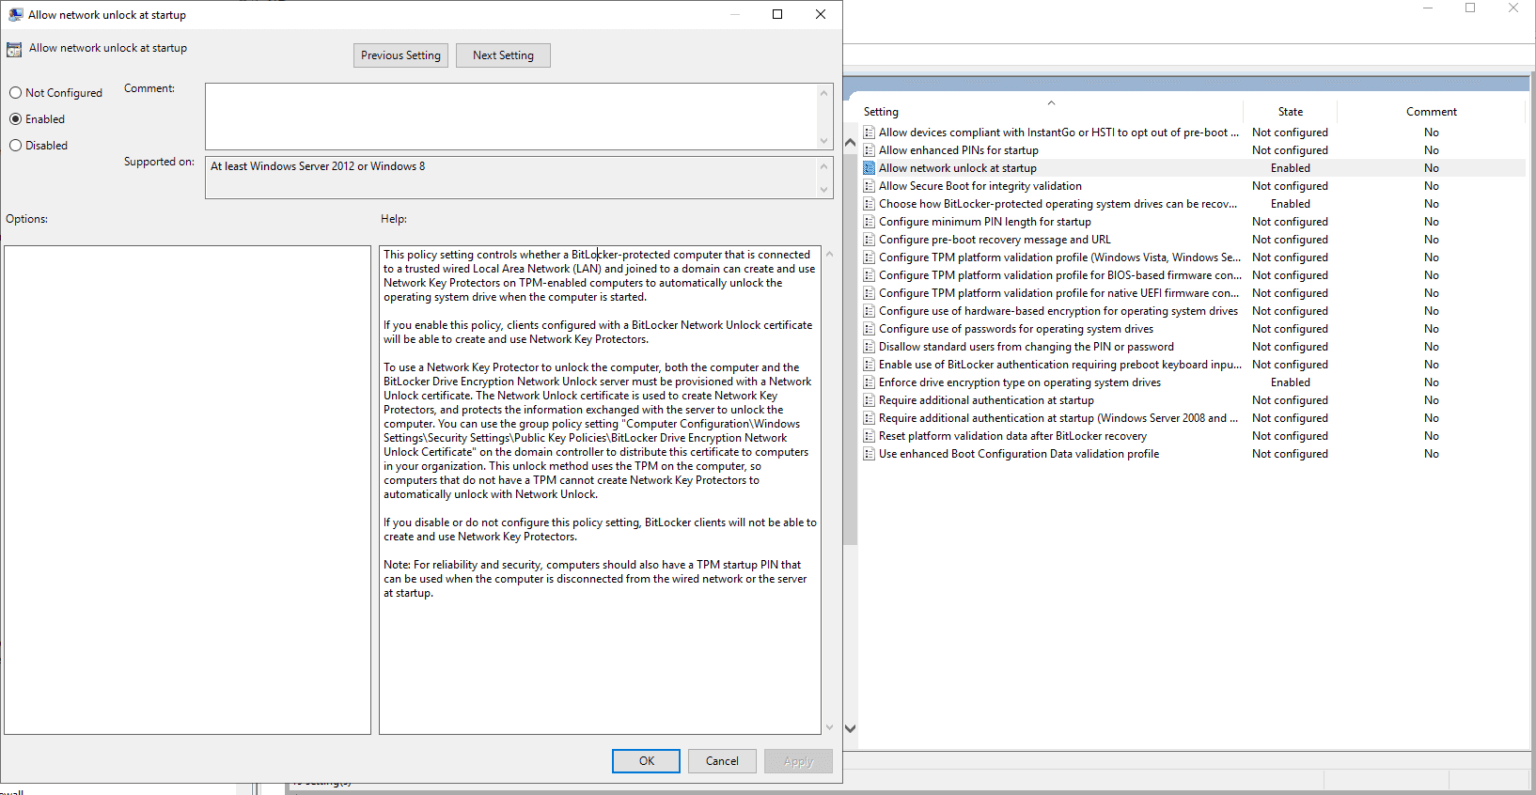Click the icon beside "Configure use of passwords for operating system drives"
The image size is (1536, 795).
[868, 329]
